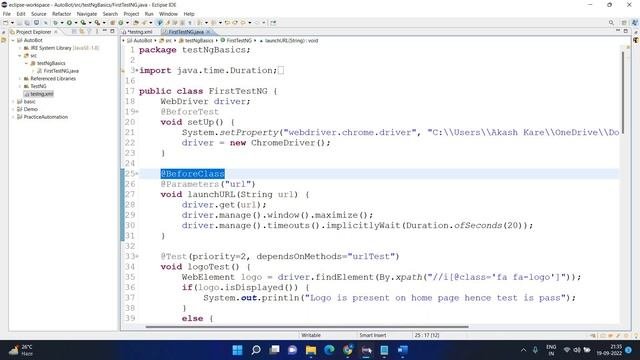
Task: Minimize the Project Explorer view
Action: tap(104, 31)
